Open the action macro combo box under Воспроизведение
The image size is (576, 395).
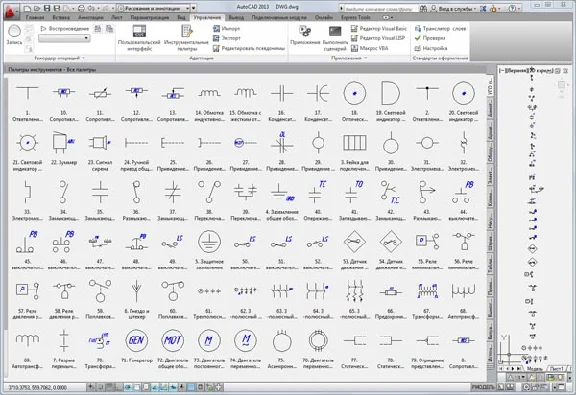[64, 38]
